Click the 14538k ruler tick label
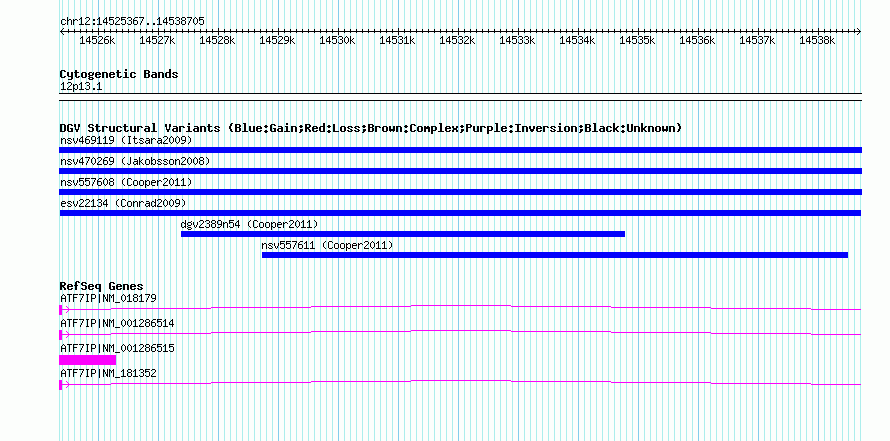The image size is (890, 441). pos(817,40)
